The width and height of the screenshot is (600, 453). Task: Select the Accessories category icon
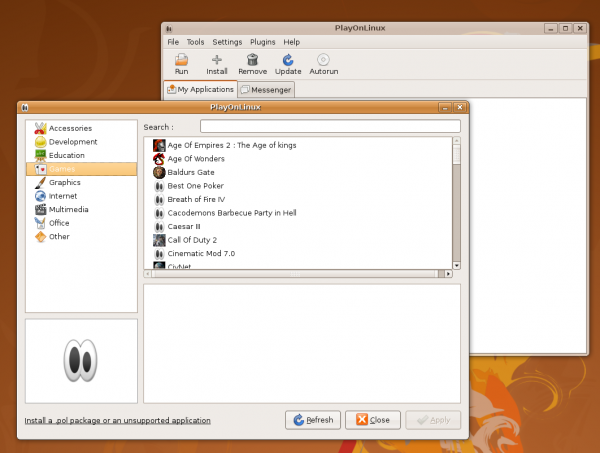(40, 128)
